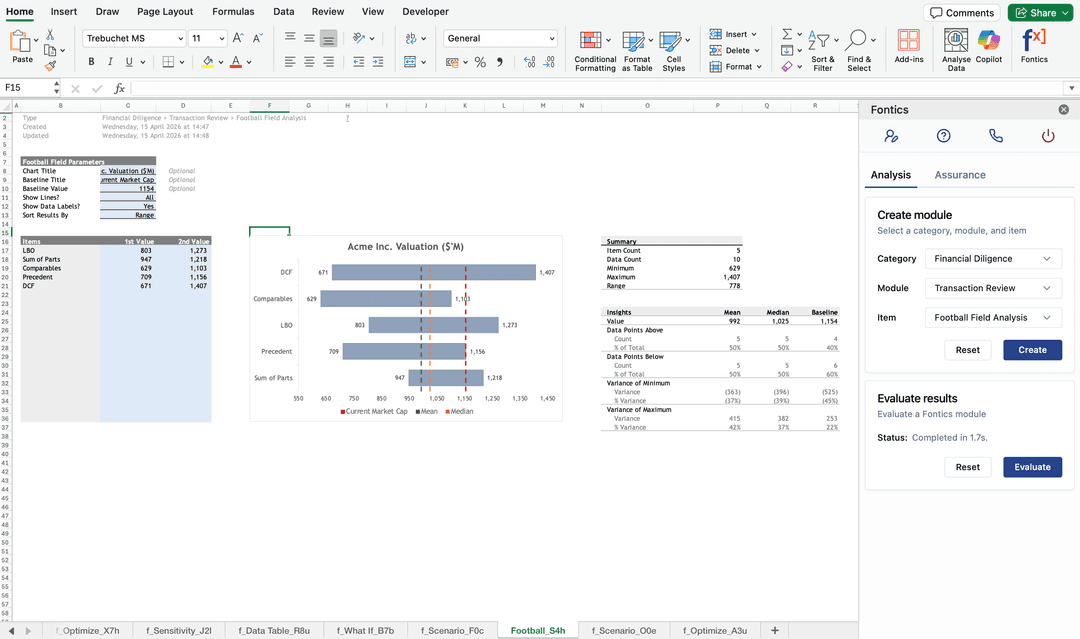Click the Clear eraser icon

click(x=787, y=67)
